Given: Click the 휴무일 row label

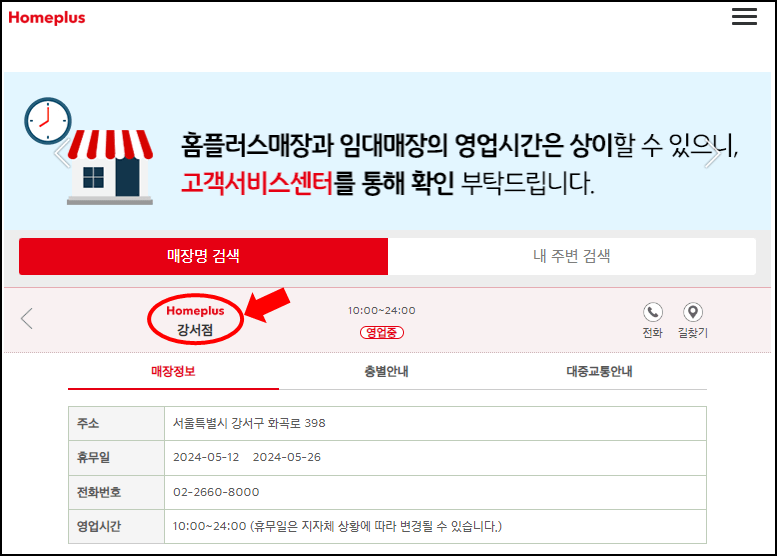Looking at the screenshot, I should click(94, 457).
